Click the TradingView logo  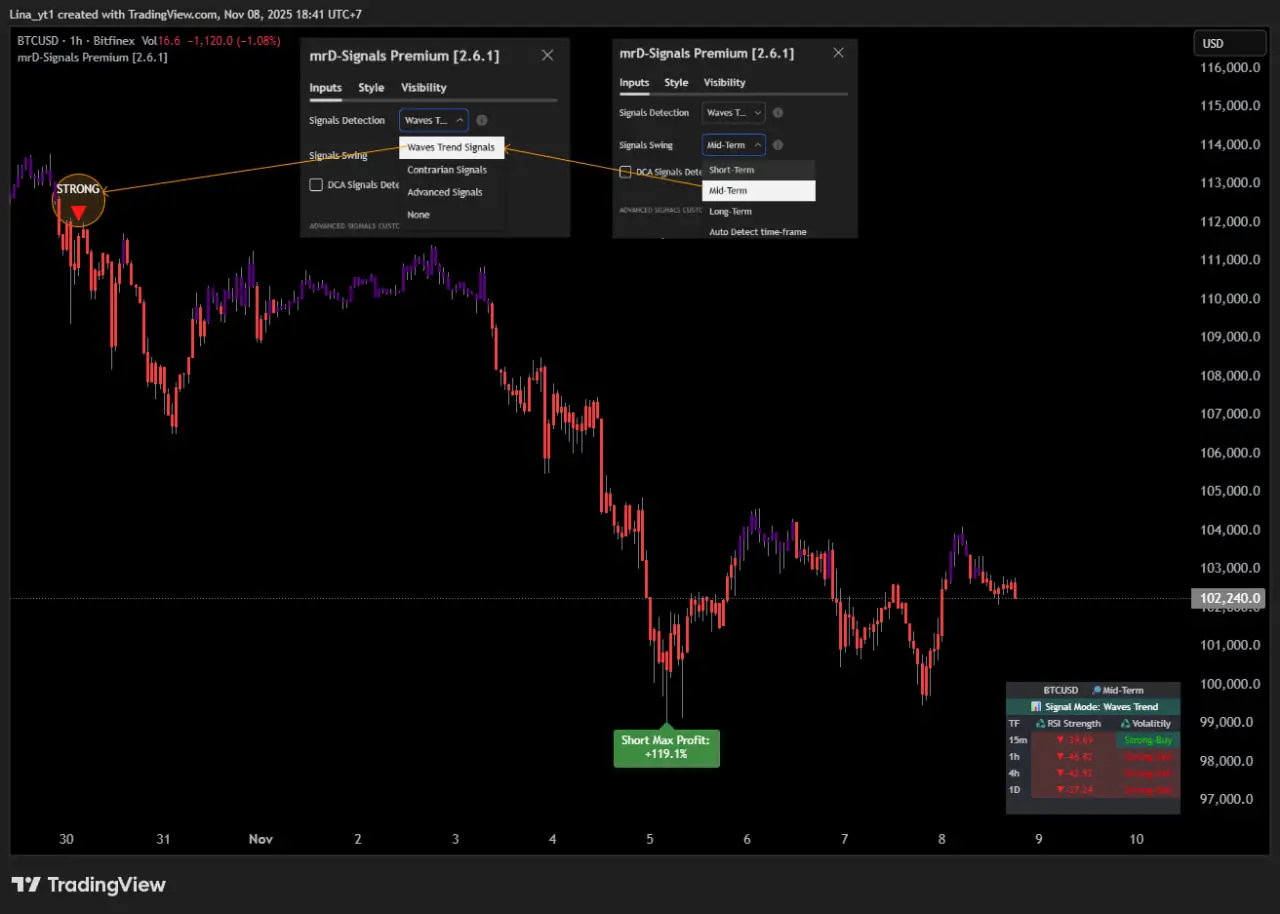coord(88,885)
